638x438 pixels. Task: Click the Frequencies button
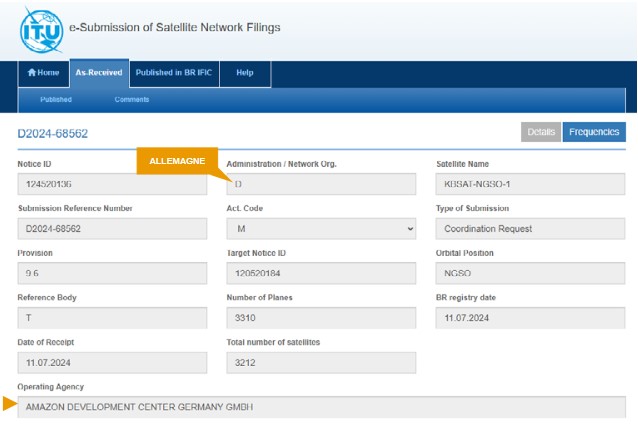594,132
